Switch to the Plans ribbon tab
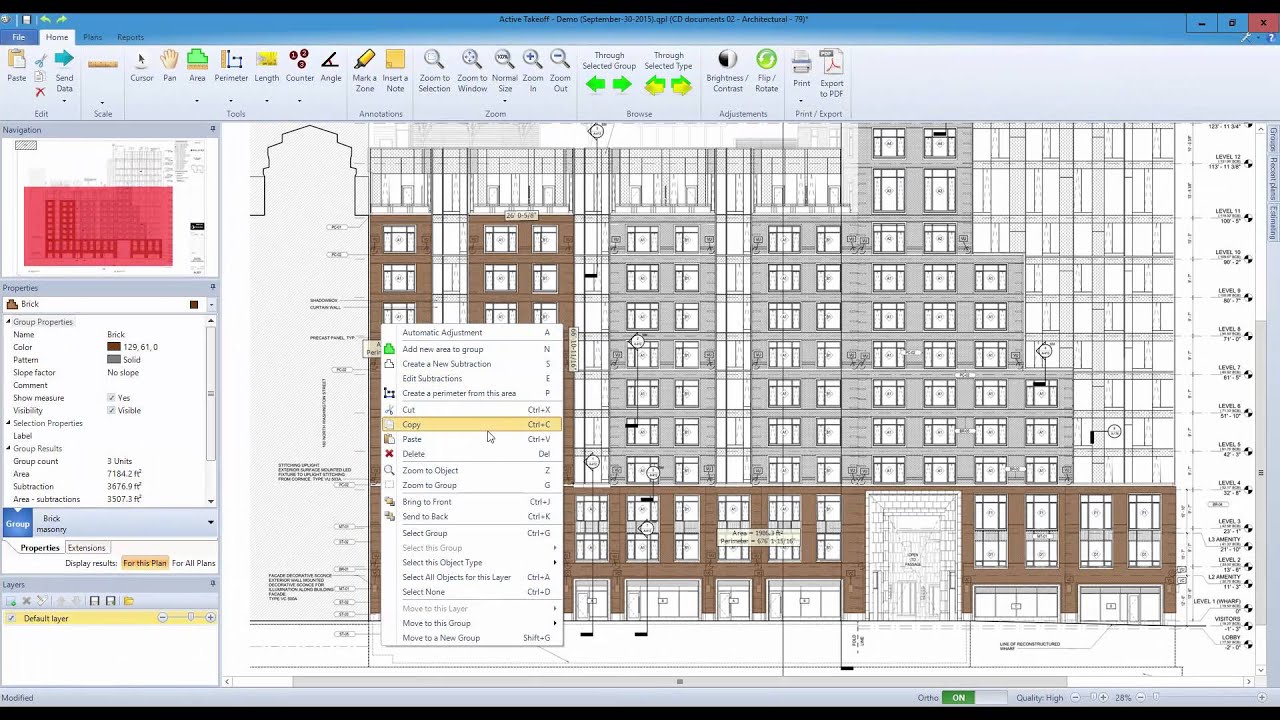This screenshot has height=720, width=1280. click(92, 37)
